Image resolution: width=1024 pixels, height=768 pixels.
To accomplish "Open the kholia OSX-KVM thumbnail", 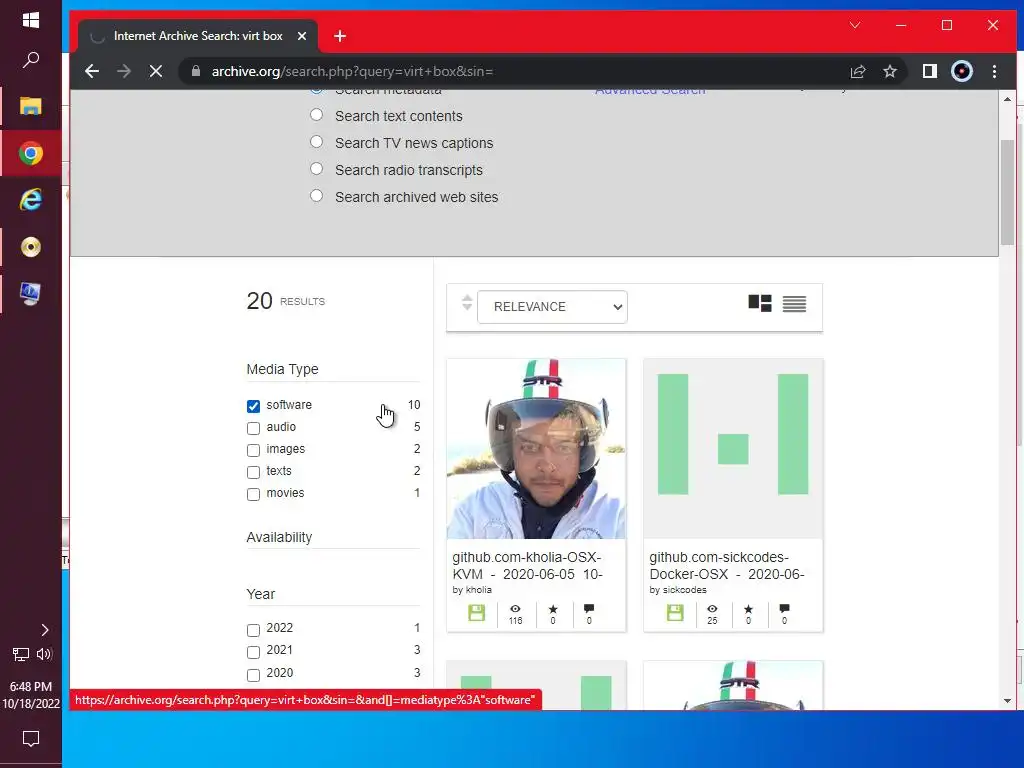I will (536, 449).
